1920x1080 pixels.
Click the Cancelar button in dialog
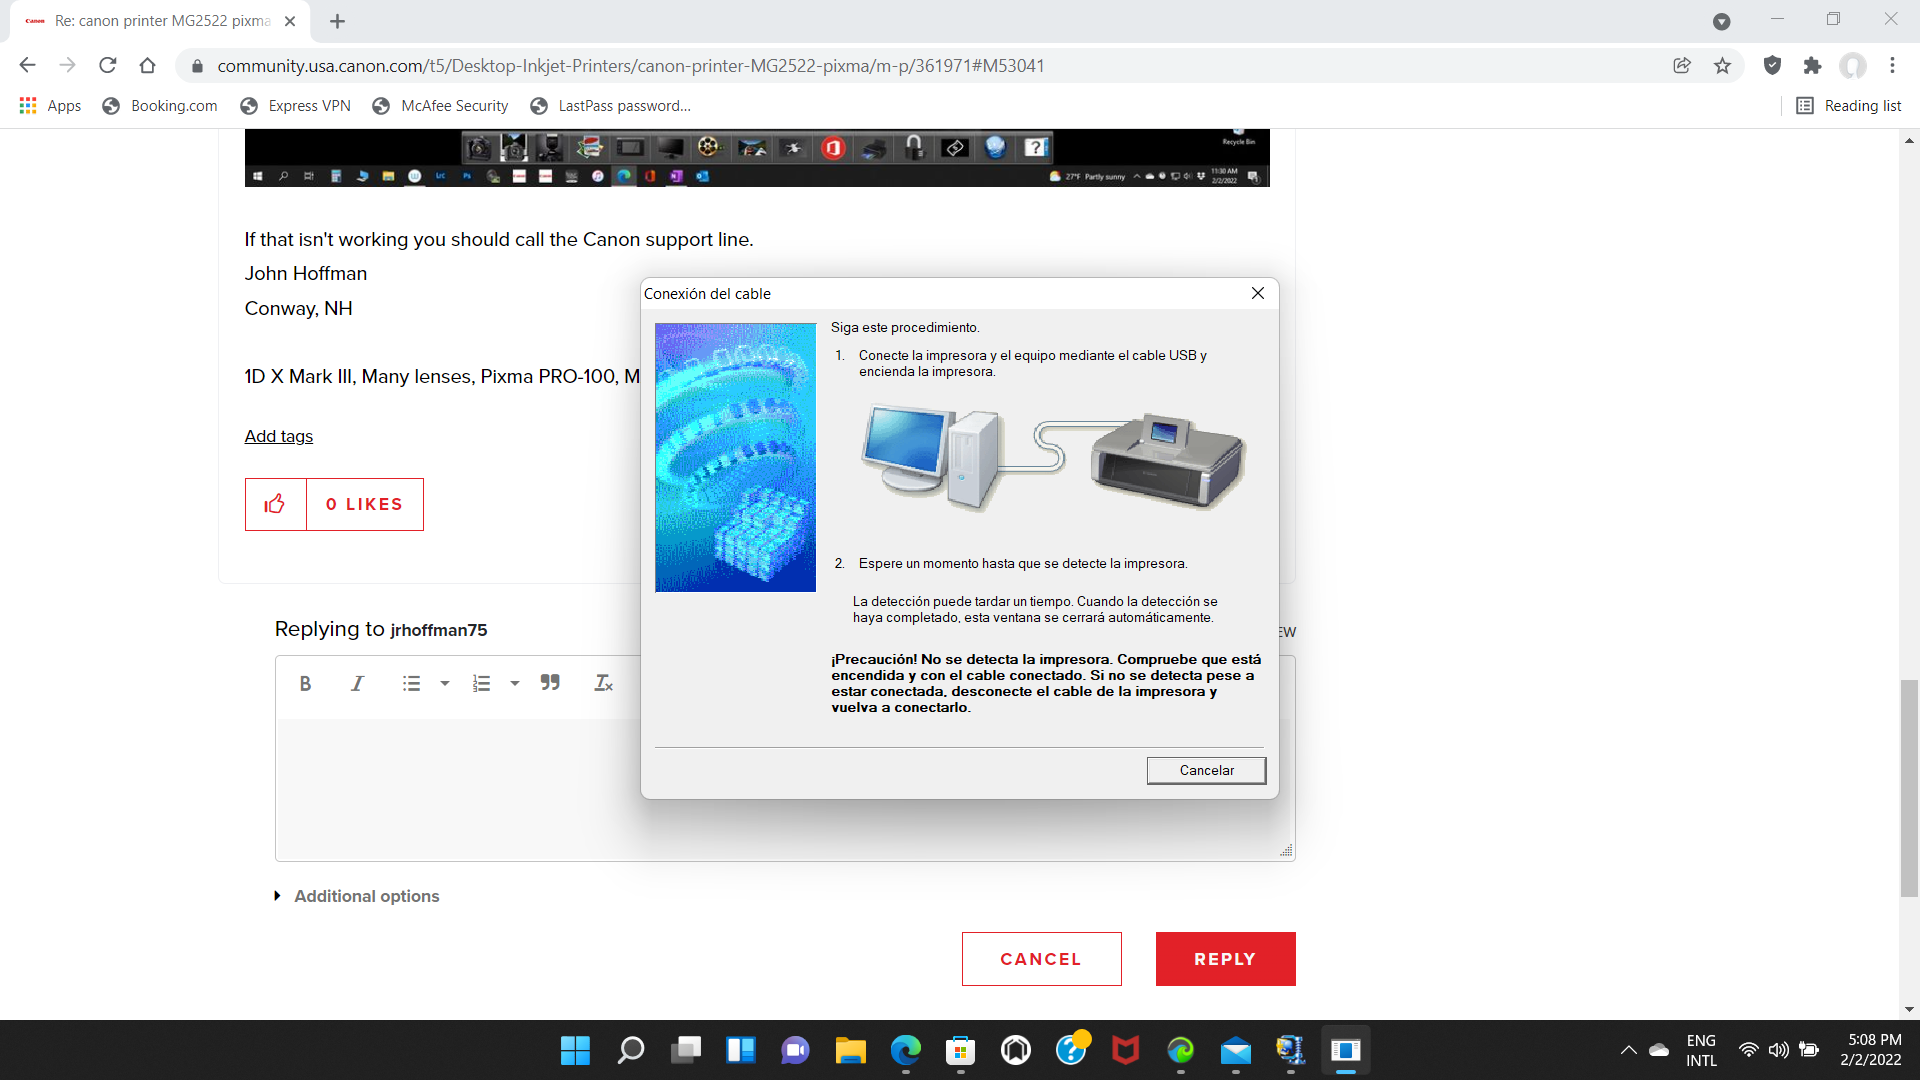click(1205, 770)
